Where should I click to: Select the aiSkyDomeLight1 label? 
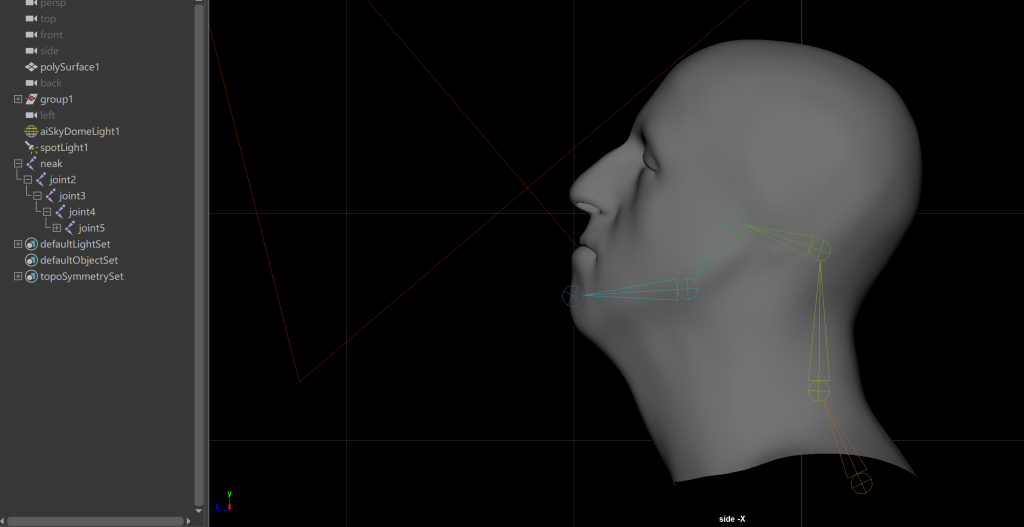80,131
